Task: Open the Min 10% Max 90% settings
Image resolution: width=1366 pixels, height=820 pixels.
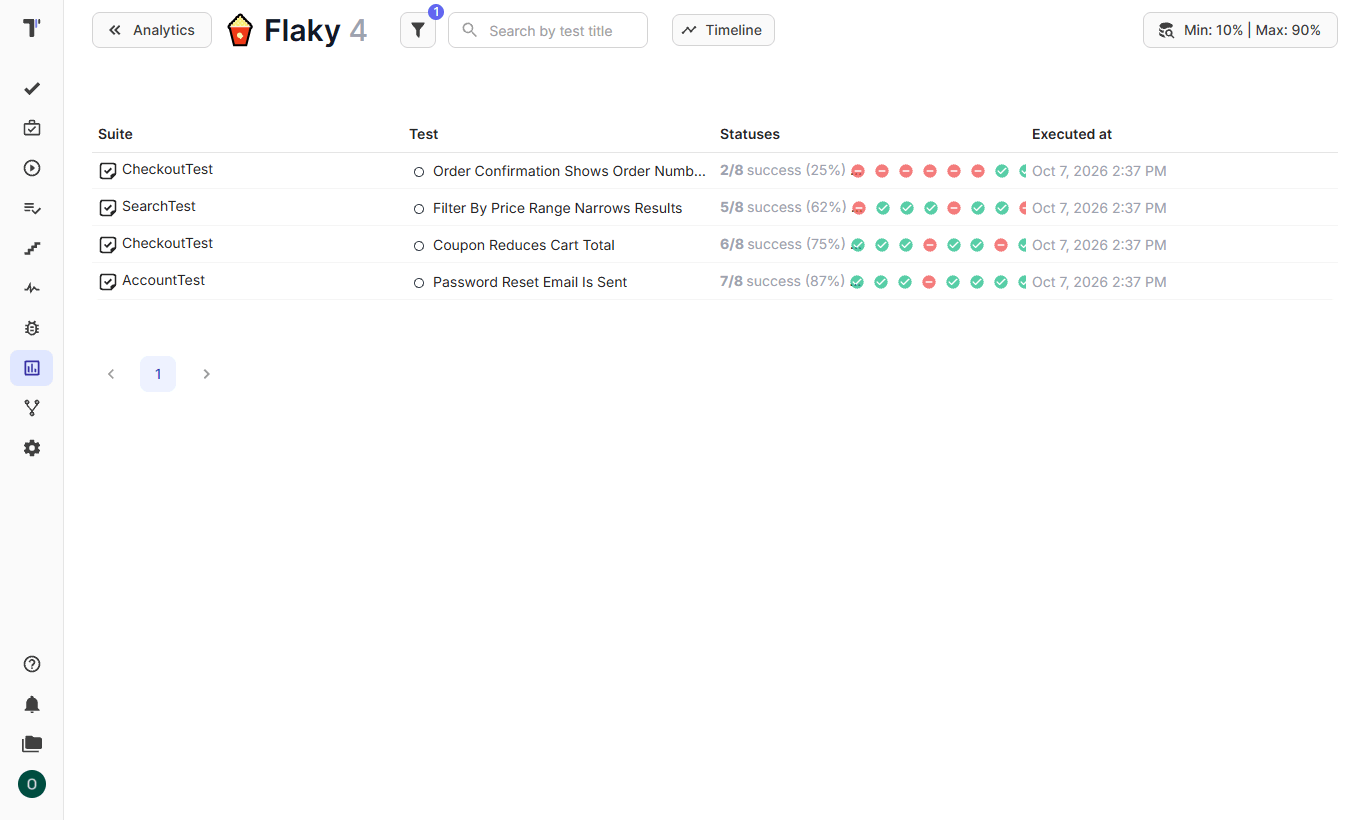Action: click(1240, 30)
